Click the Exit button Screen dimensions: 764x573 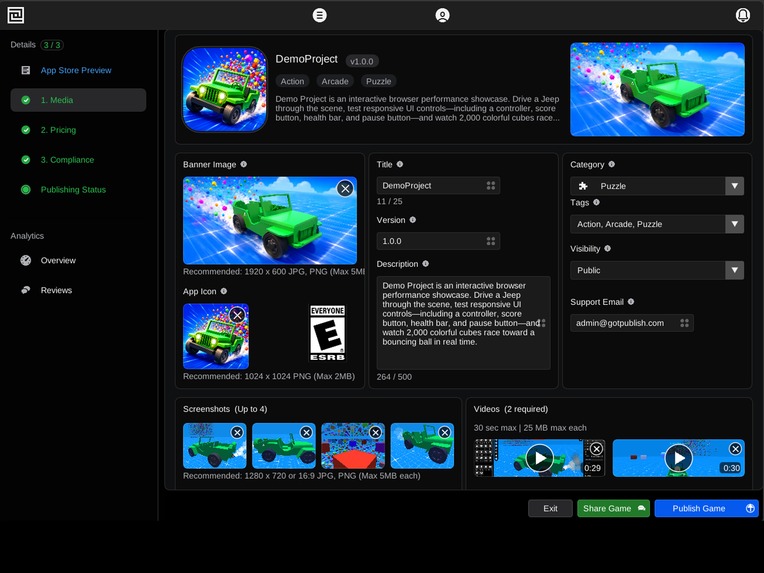550,508
